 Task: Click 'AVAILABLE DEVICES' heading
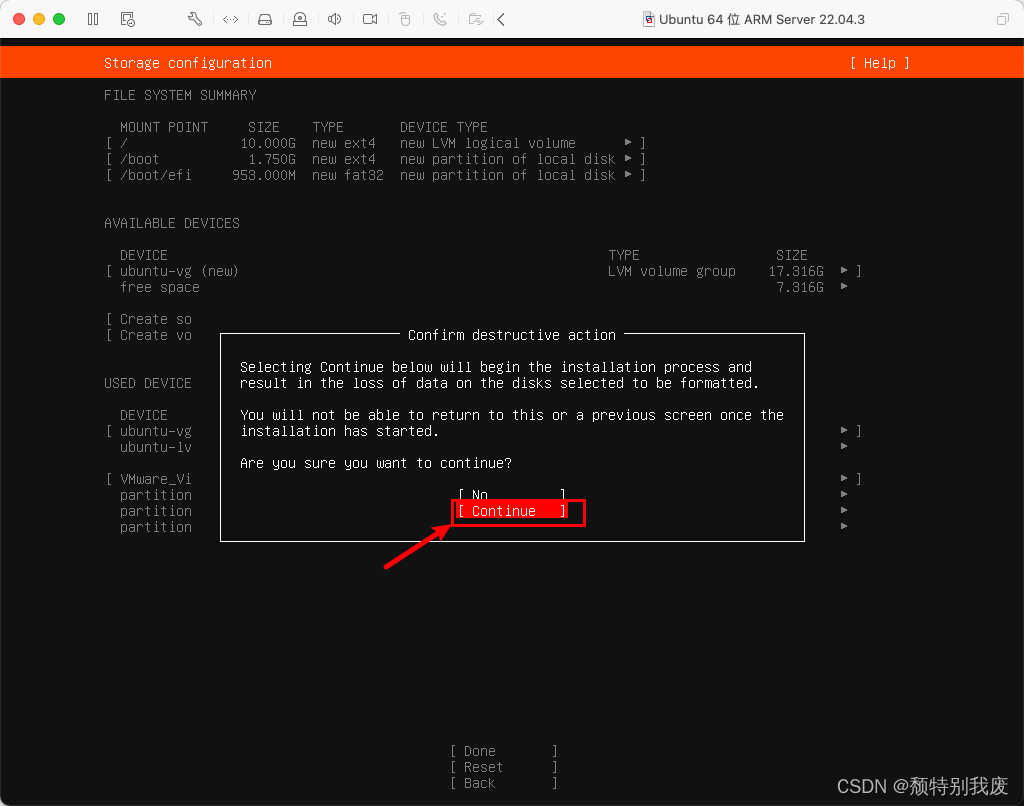(172, 223)
